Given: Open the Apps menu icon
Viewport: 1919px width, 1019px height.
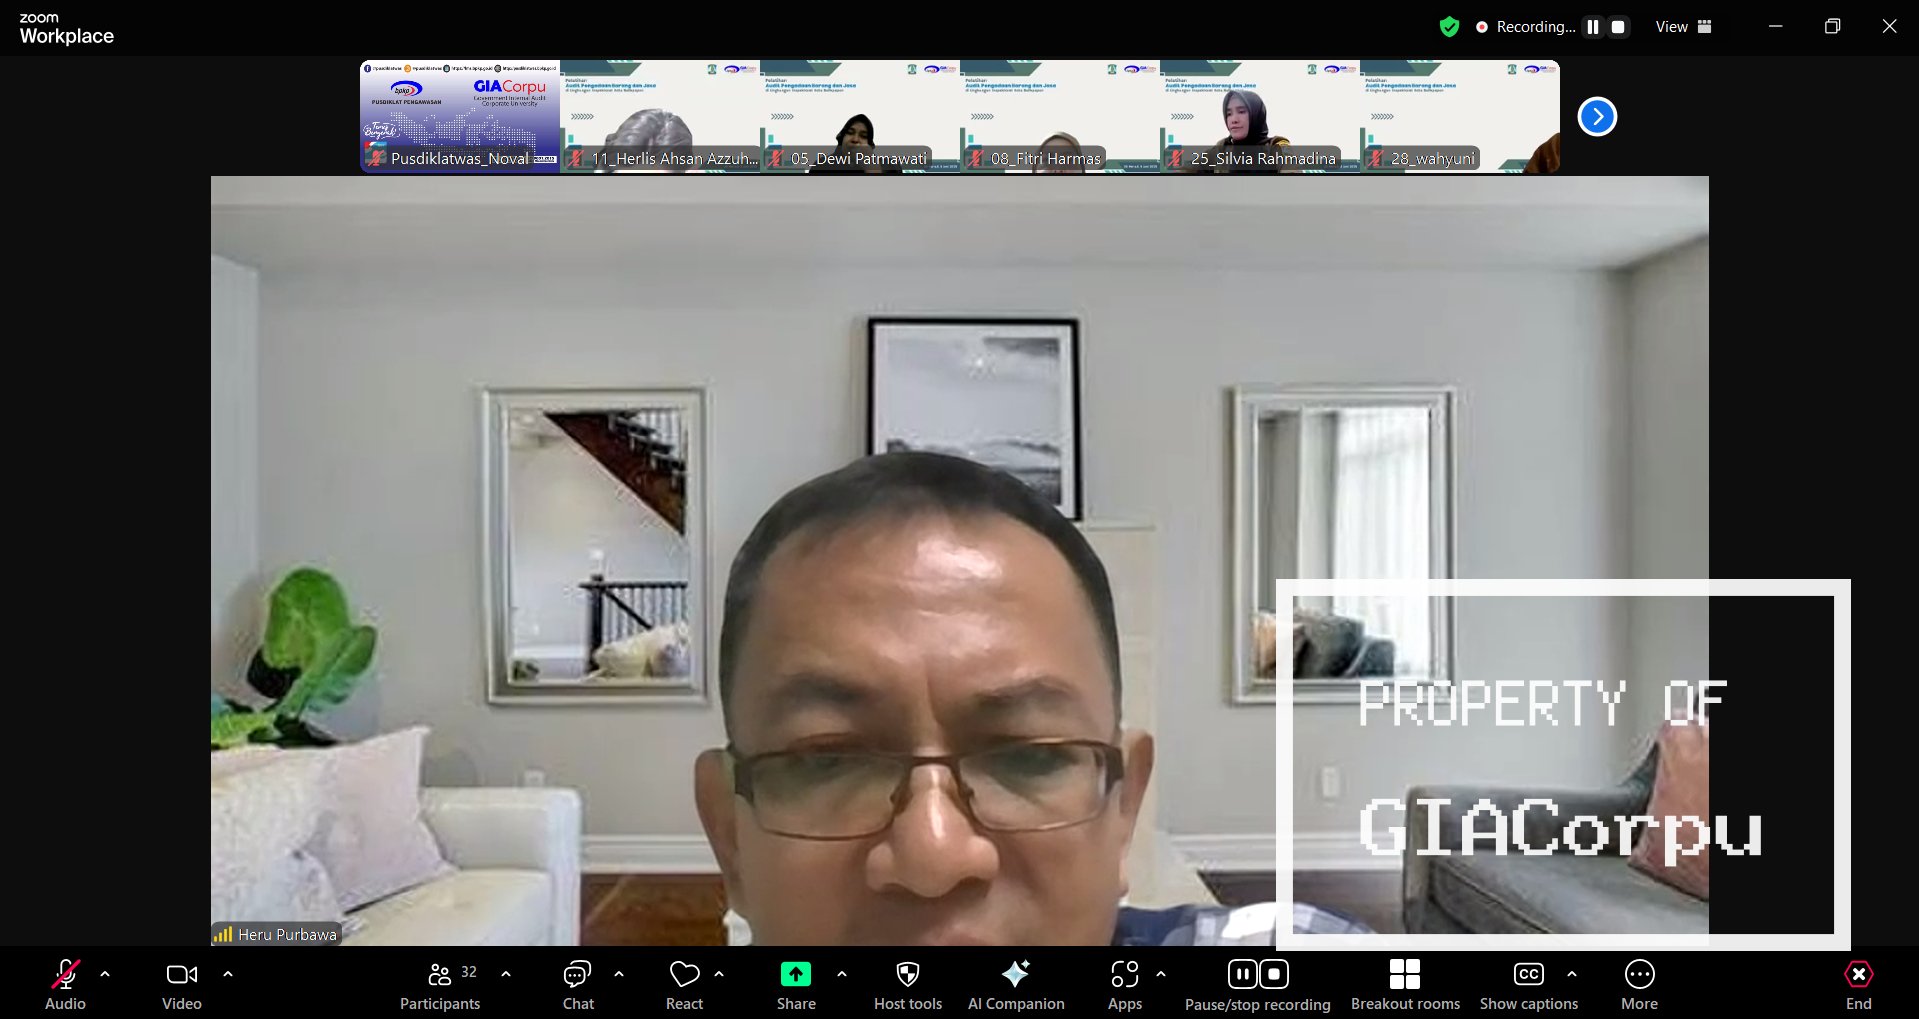Looking at the screenshot, I should (1124, 975).
